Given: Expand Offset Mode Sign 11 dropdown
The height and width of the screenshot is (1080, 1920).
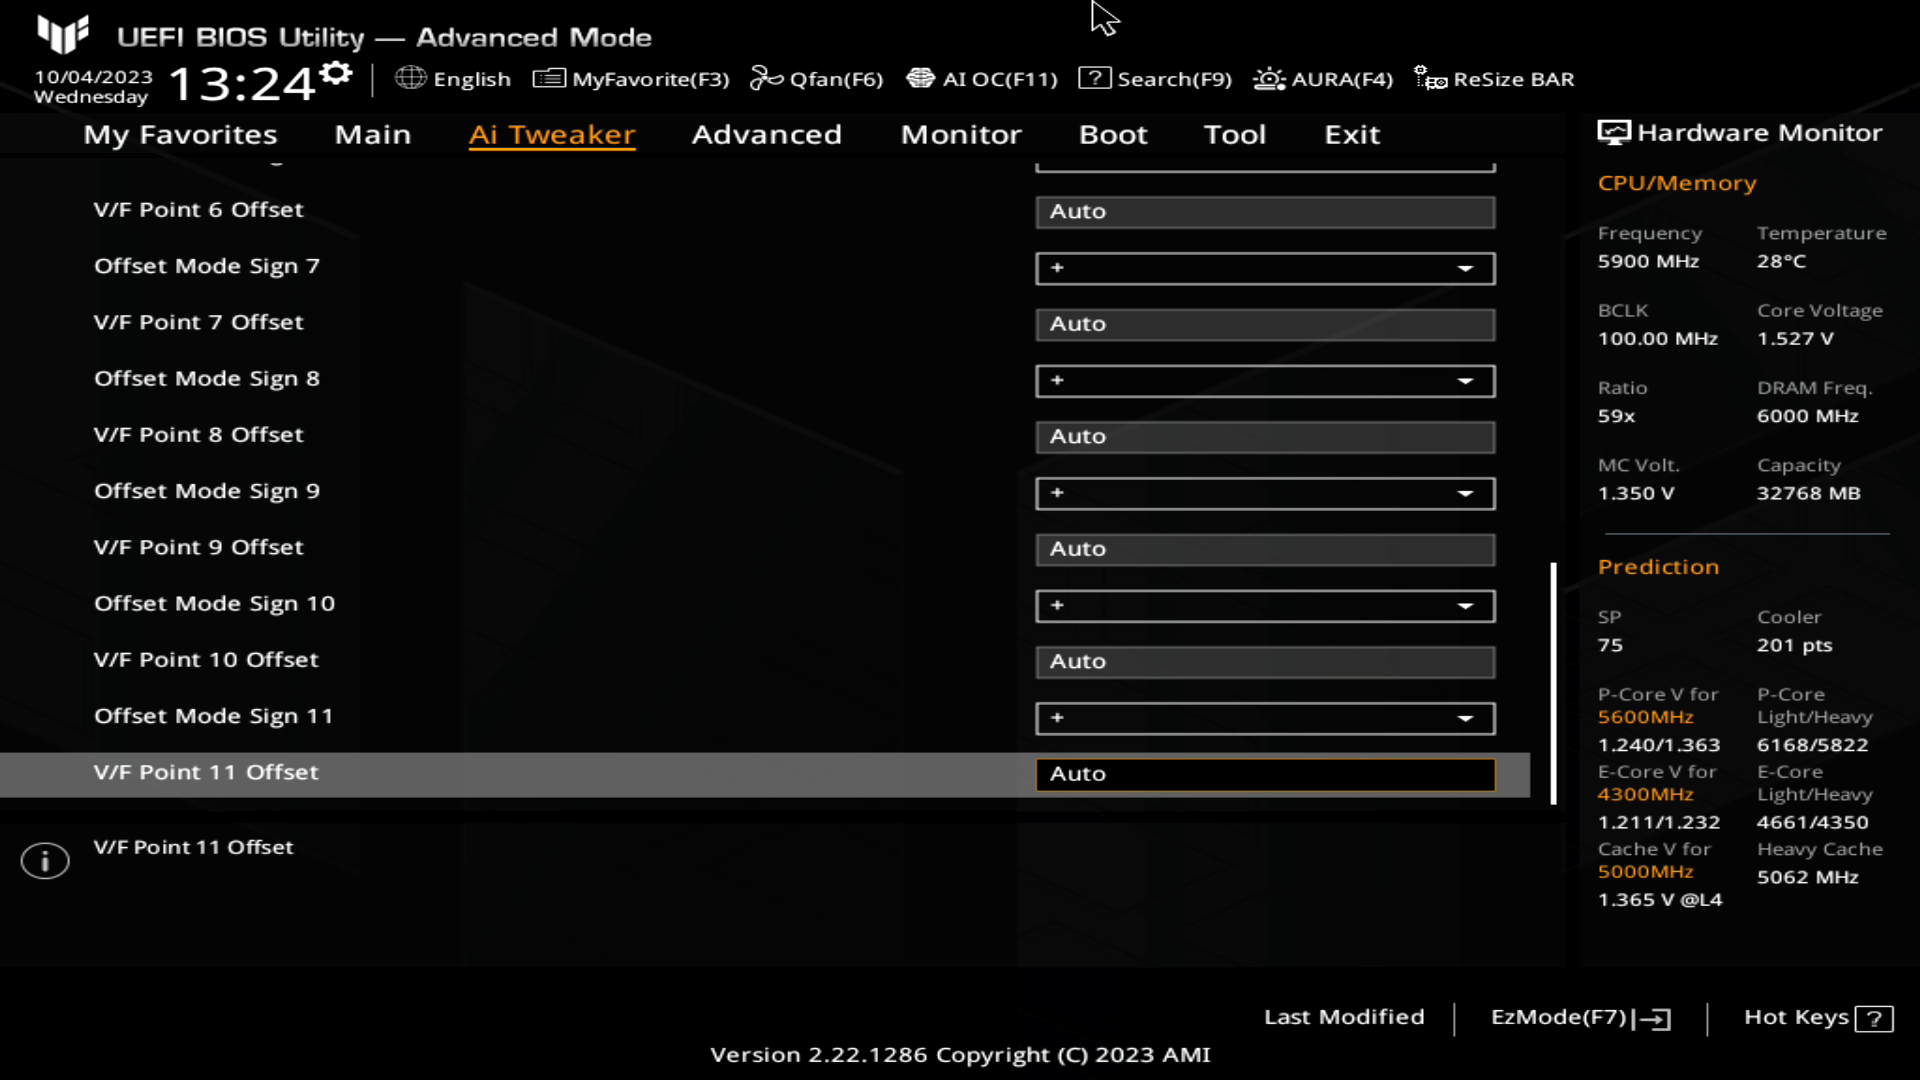Looking at the screenshot, I should (x=1466, y=717).
